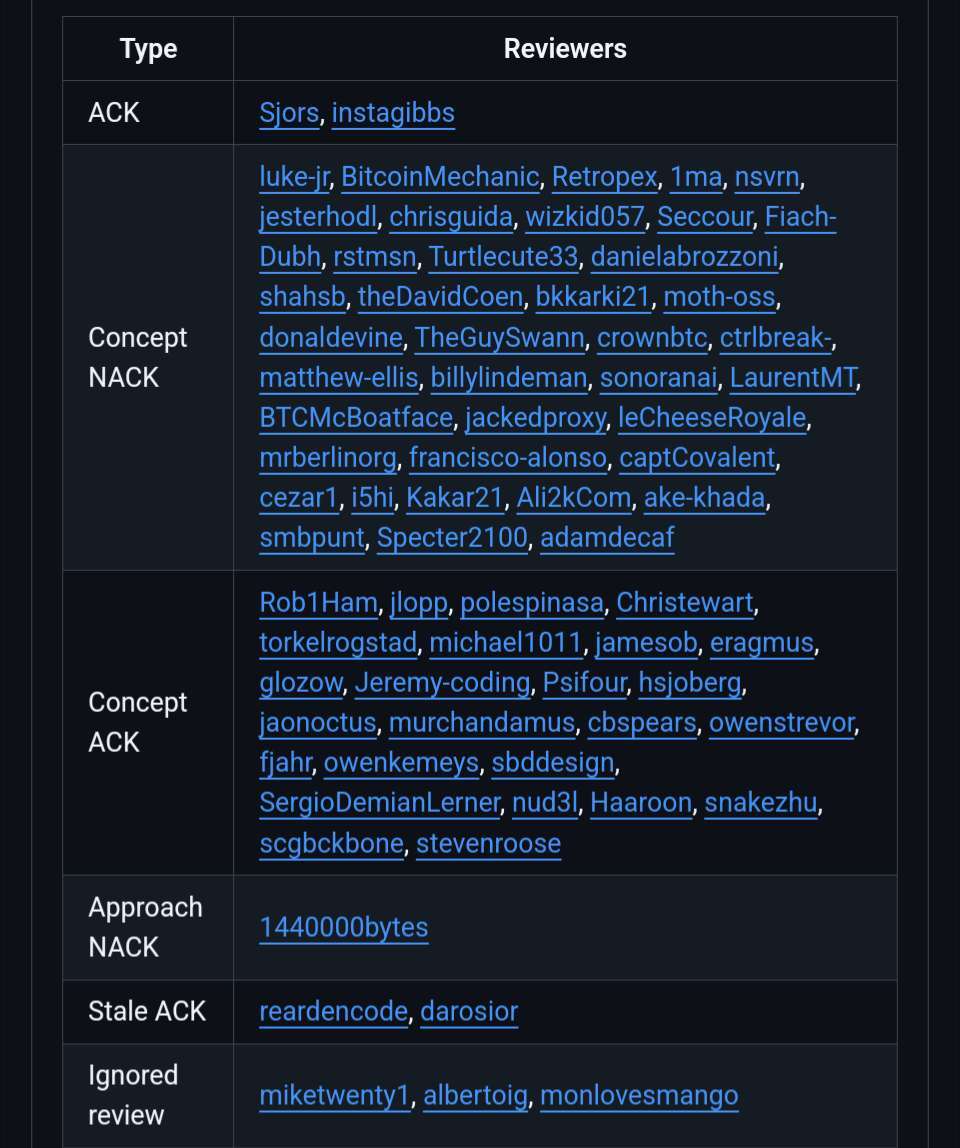Open BTCMcBoatface reviewer link
Screen dimensions: 960x1148
pos(356,418)
